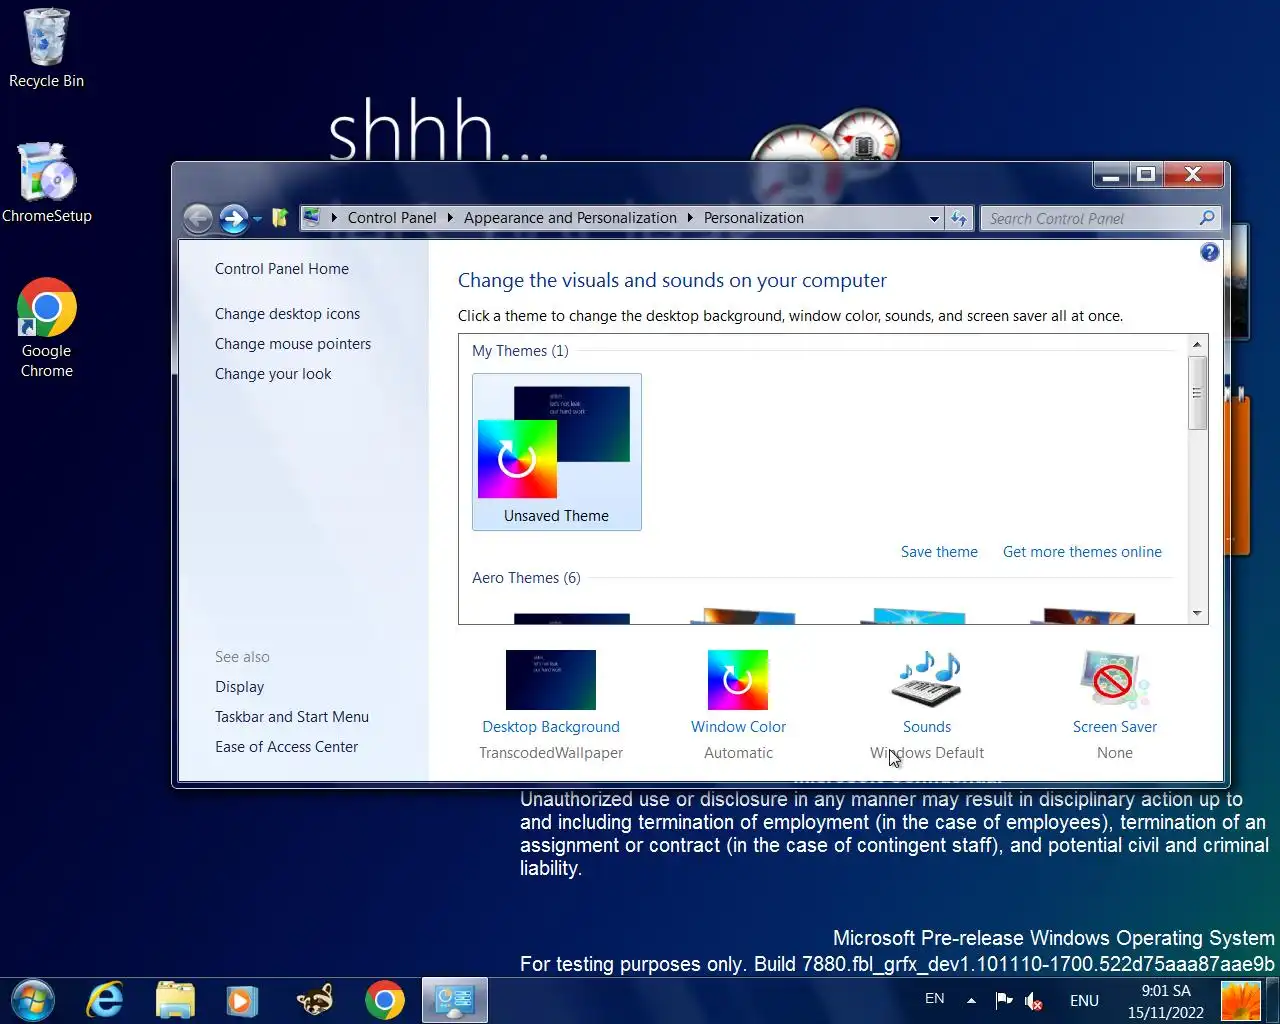Click the EN language bar indicator
The width and height of the screenshot is (1280, 1024).
[935, 998]
